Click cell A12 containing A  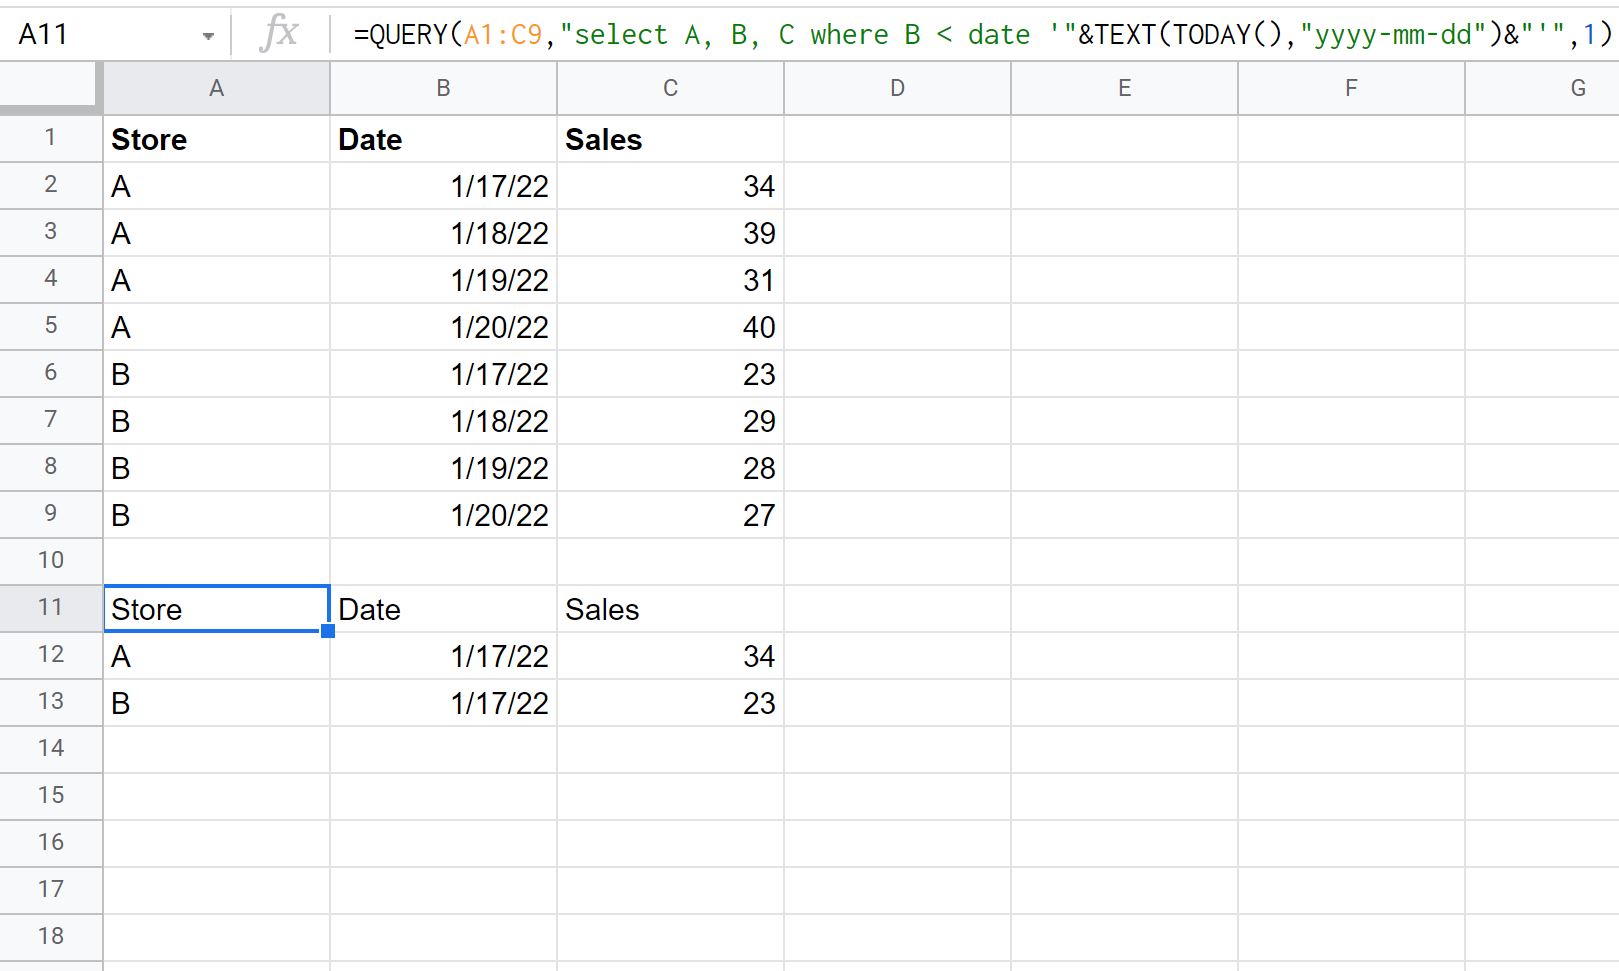[x=216, y=656]
